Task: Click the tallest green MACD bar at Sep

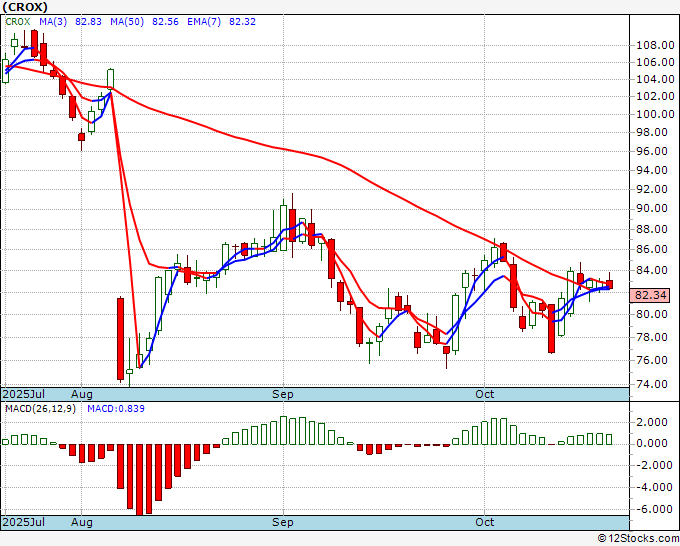Action: (x=284, y=431)
